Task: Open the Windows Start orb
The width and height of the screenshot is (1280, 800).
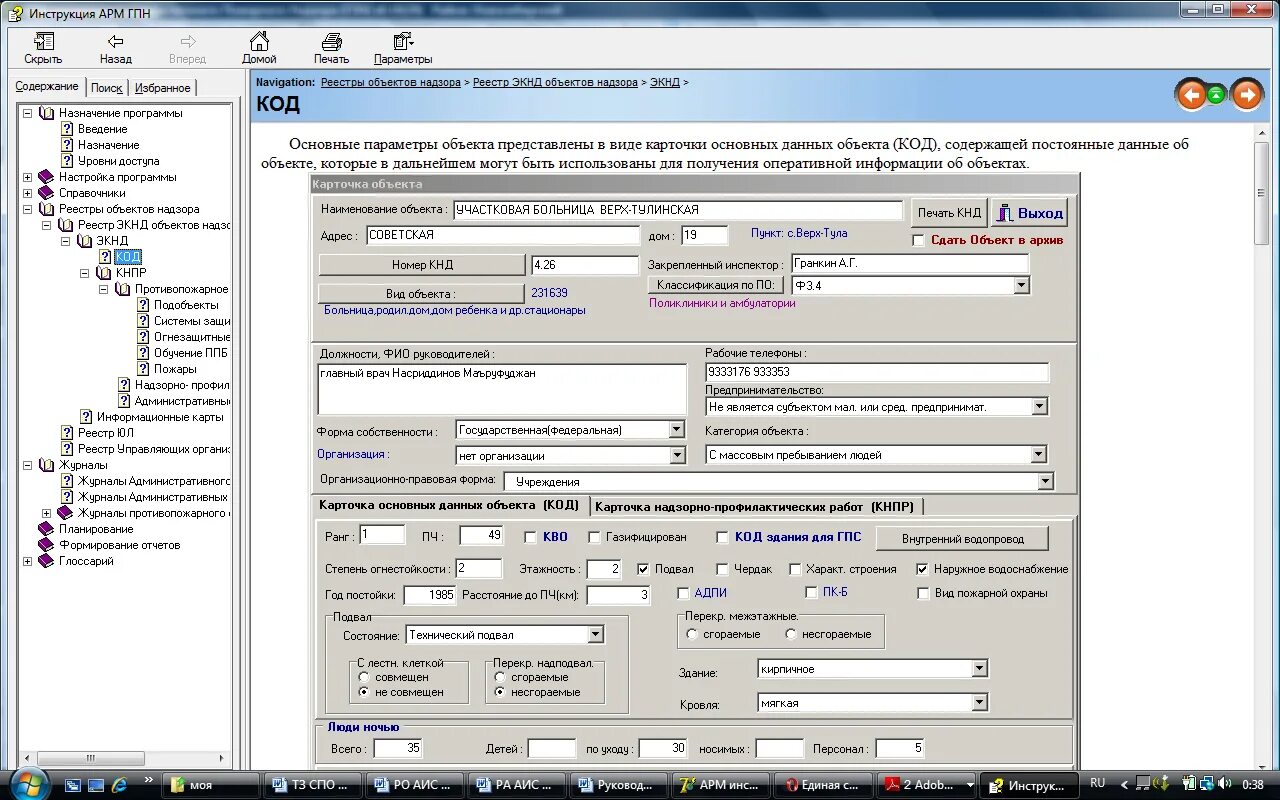Action: pos(27,783)
